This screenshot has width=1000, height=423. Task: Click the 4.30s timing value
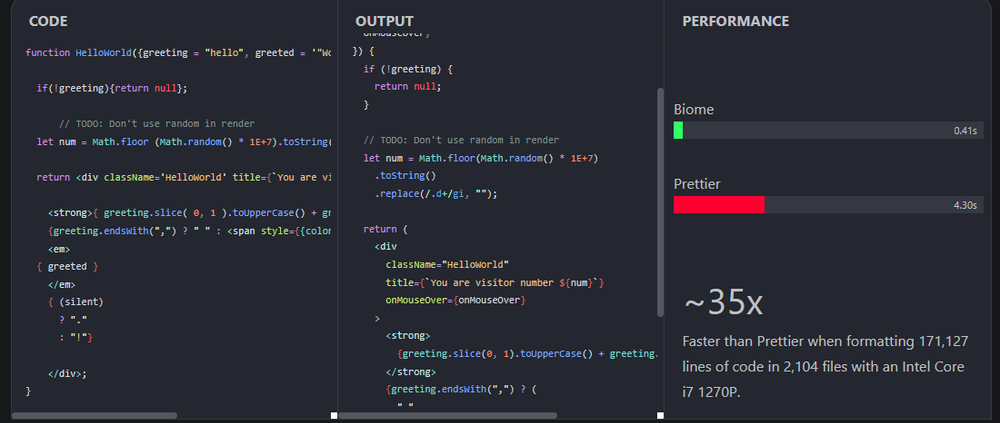(965, 205)
